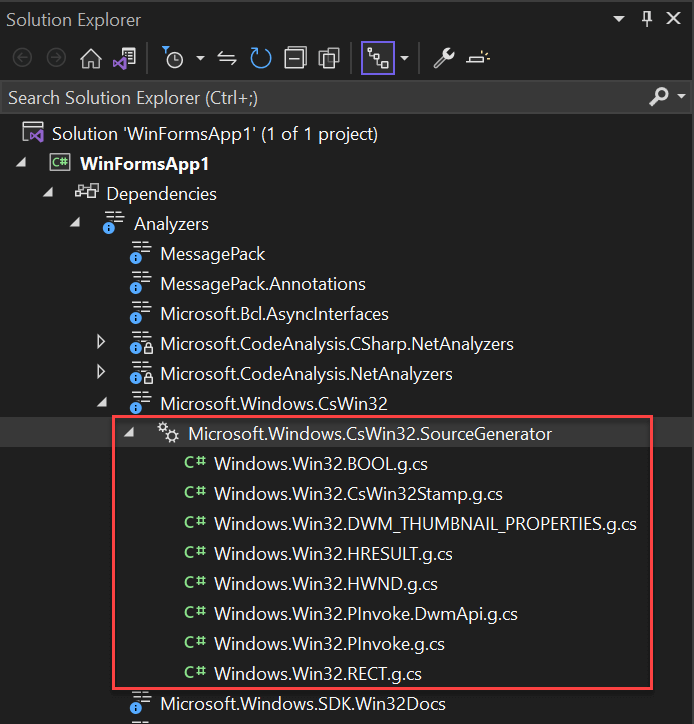Viewport: 694px width, 724px height.
Task: Click Sync with Active Document arrows
Action: pyautogui.click(x=227, y=59)
